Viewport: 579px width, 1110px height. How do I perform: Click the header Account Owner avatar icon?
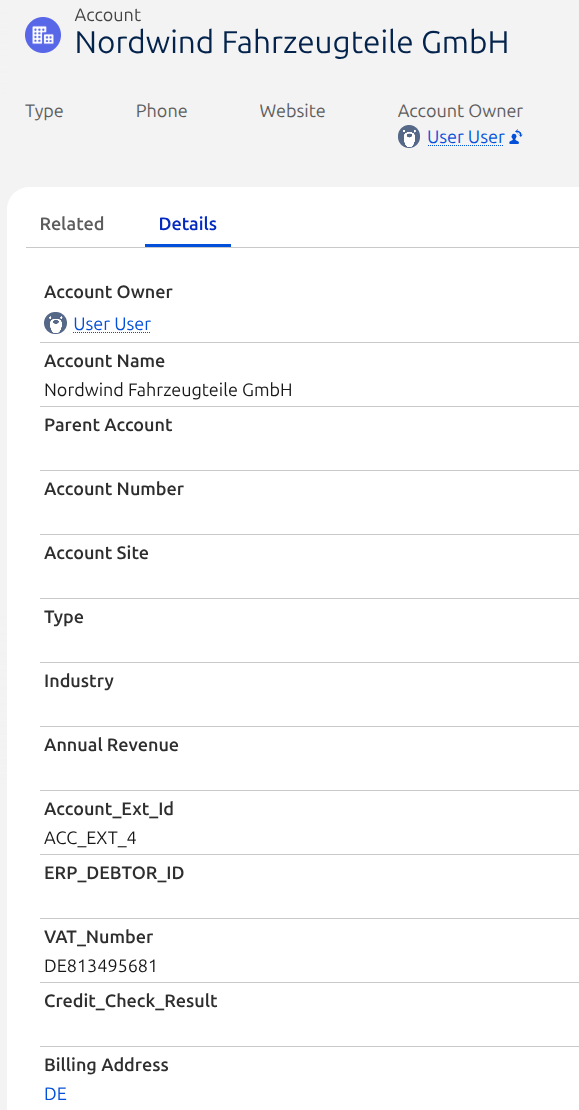pyautogui.click(x=409, y=137)
